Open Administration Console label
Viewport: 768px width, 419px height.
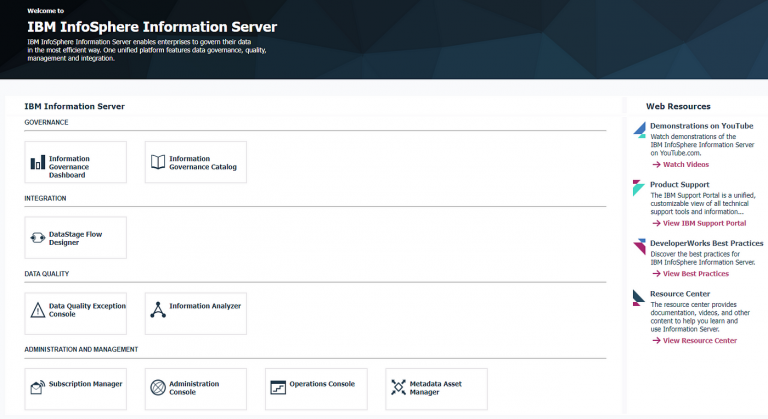point(194,388)
